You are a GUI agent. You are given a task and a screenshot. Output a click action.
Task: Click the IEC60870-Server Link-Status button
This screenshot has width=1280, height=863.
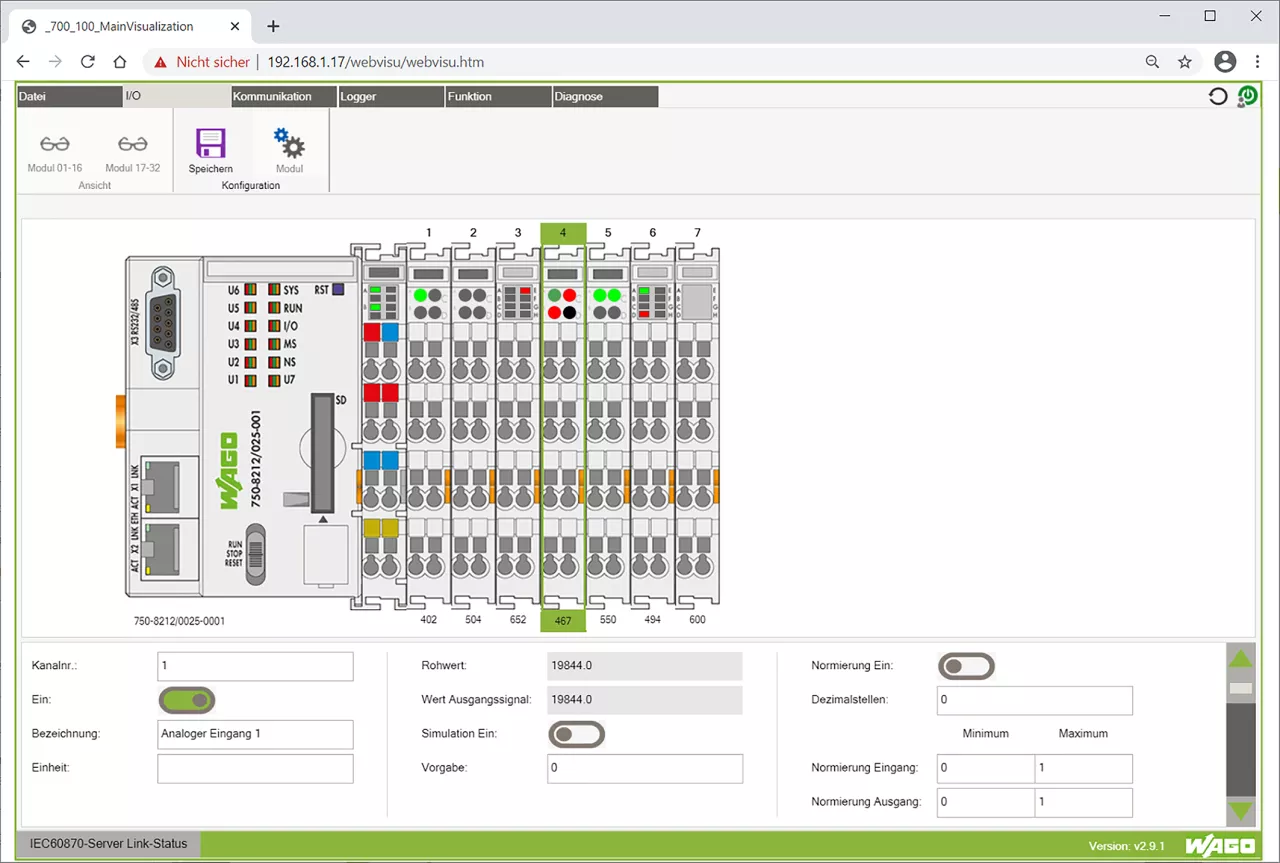tap(108, 844)
